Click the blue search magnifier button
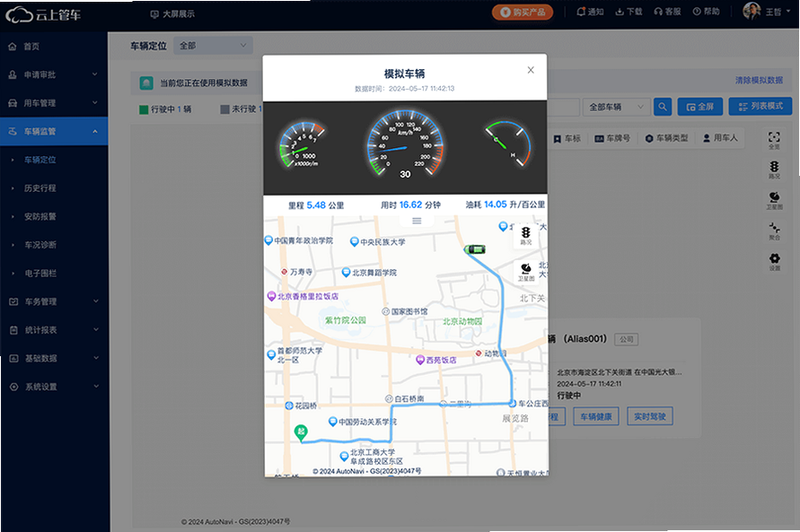This screenshot has width=800, height=532. point(662,107)
